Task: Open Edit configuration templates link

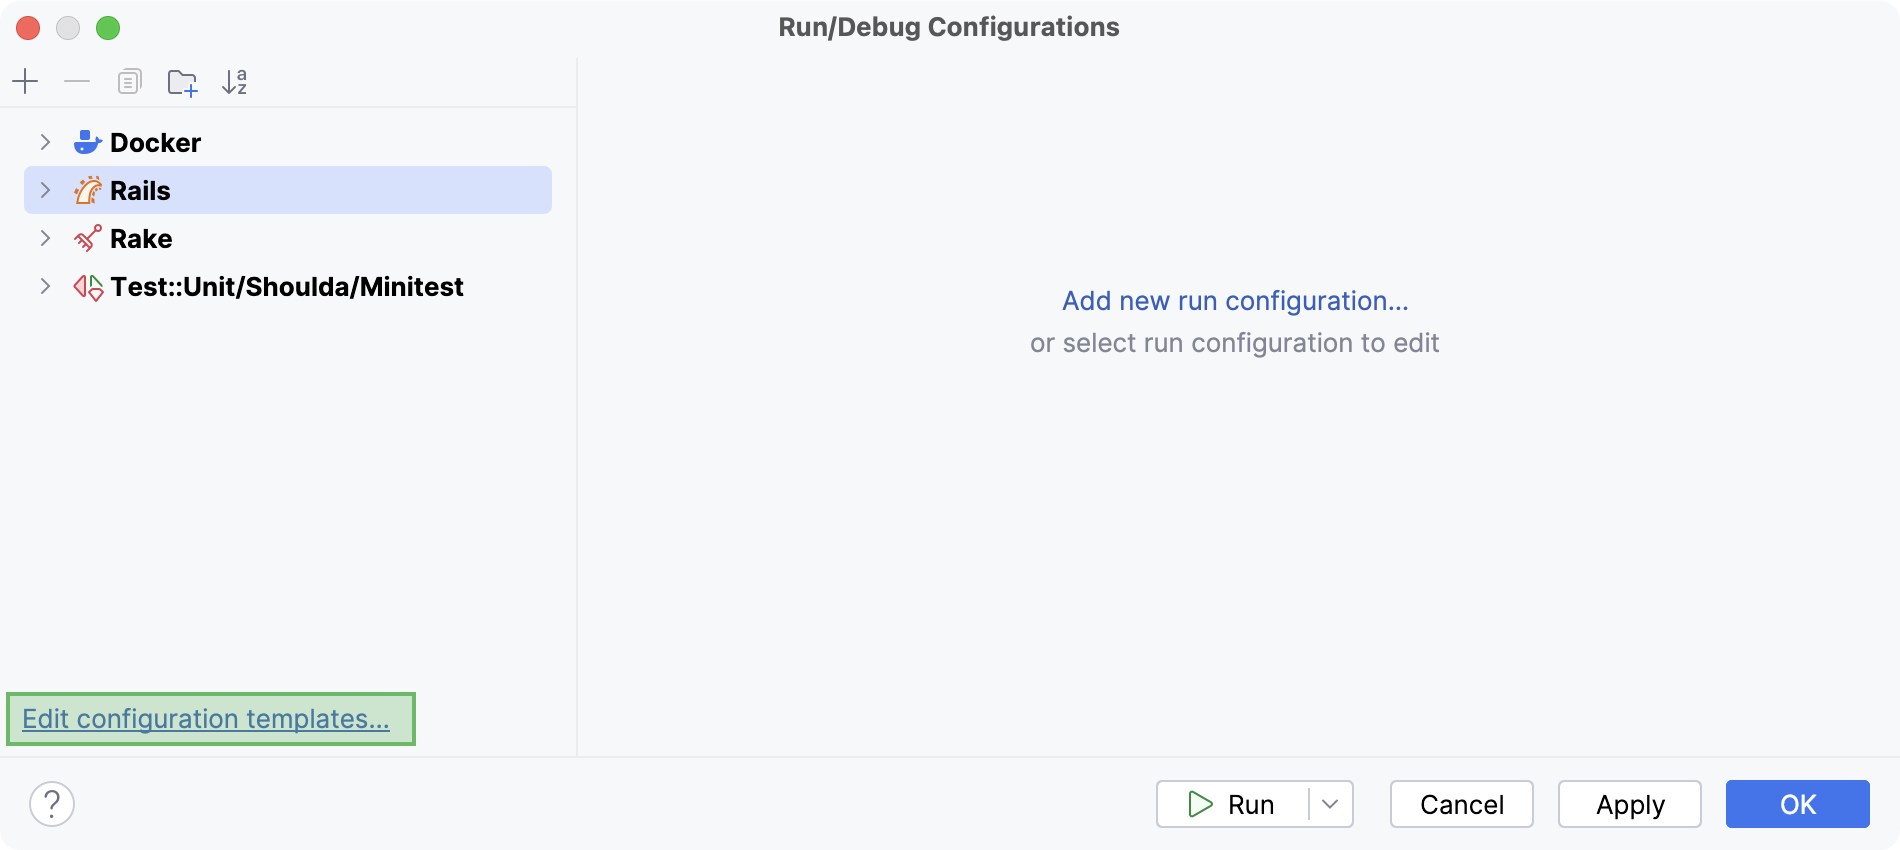Action: [x=206, y=719]
